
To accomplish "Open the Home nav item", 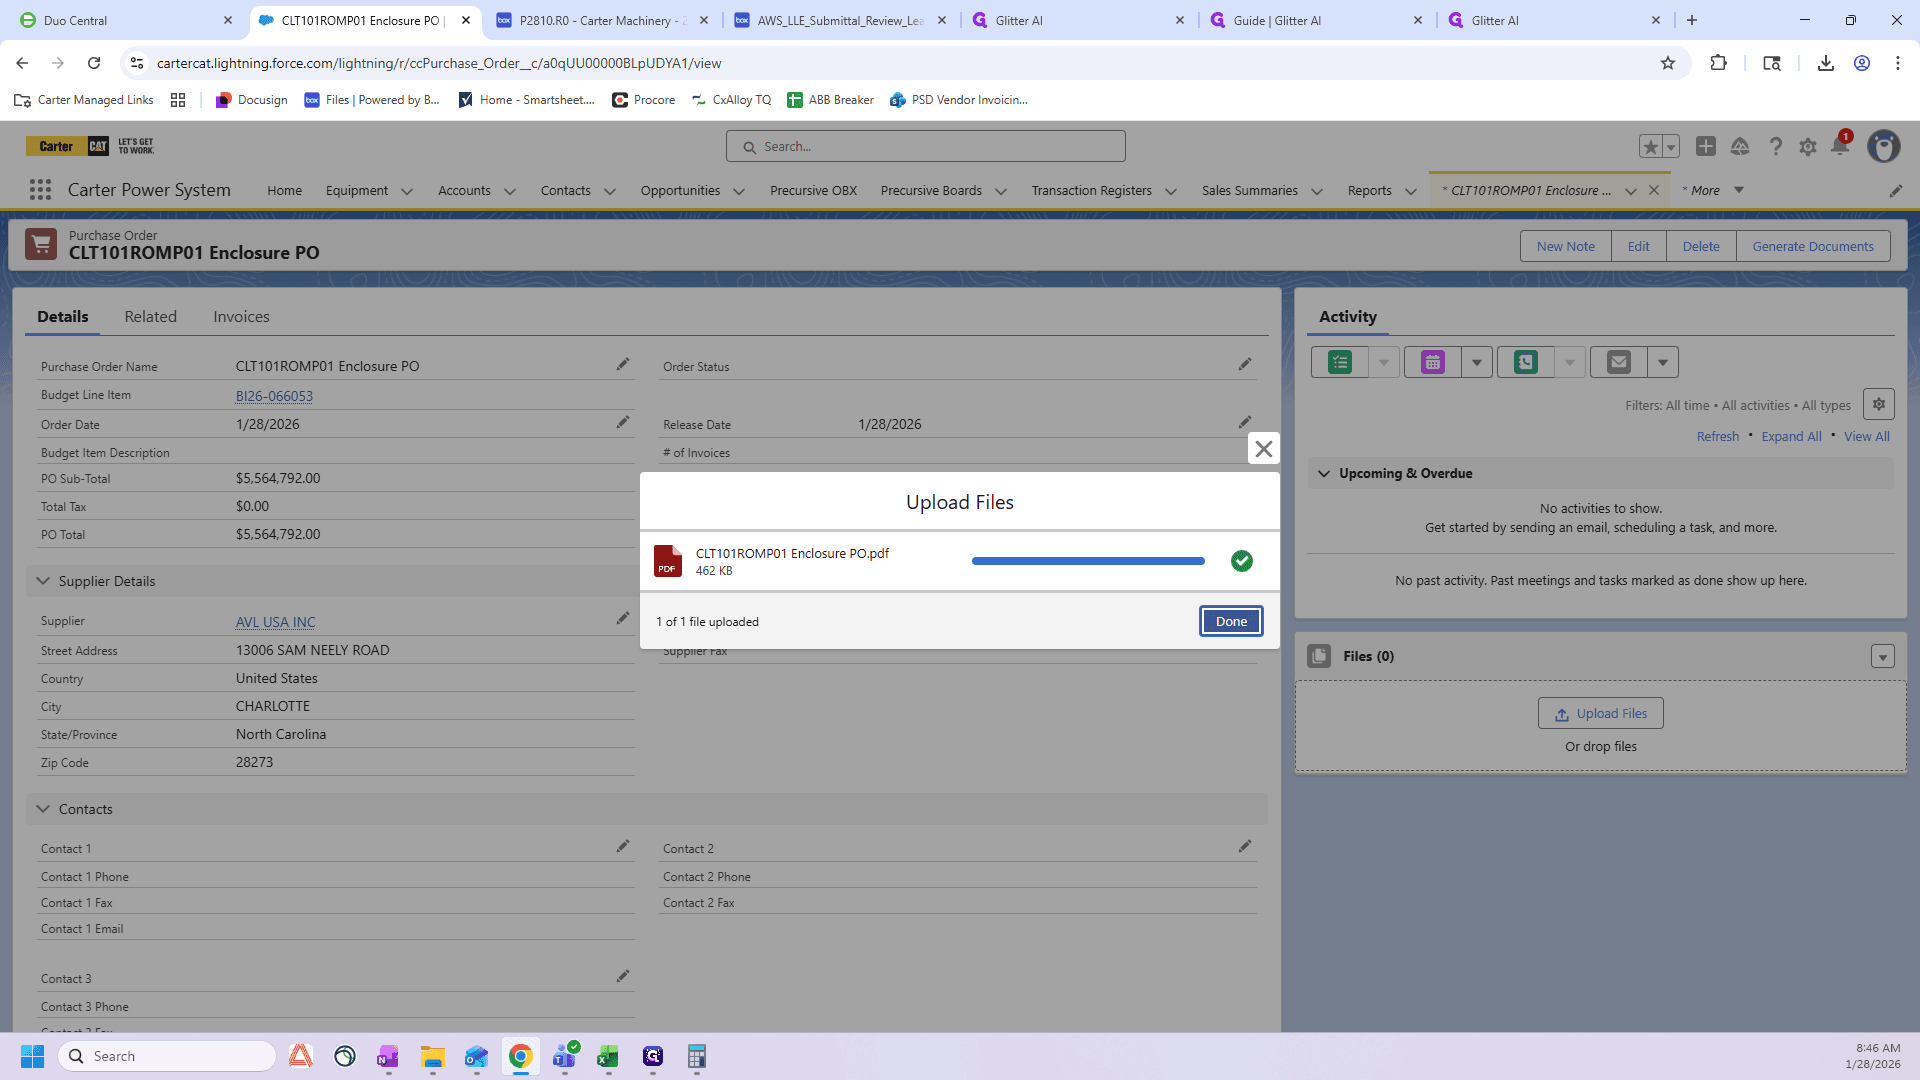I will pyautogui.click(x=284, y=191).
